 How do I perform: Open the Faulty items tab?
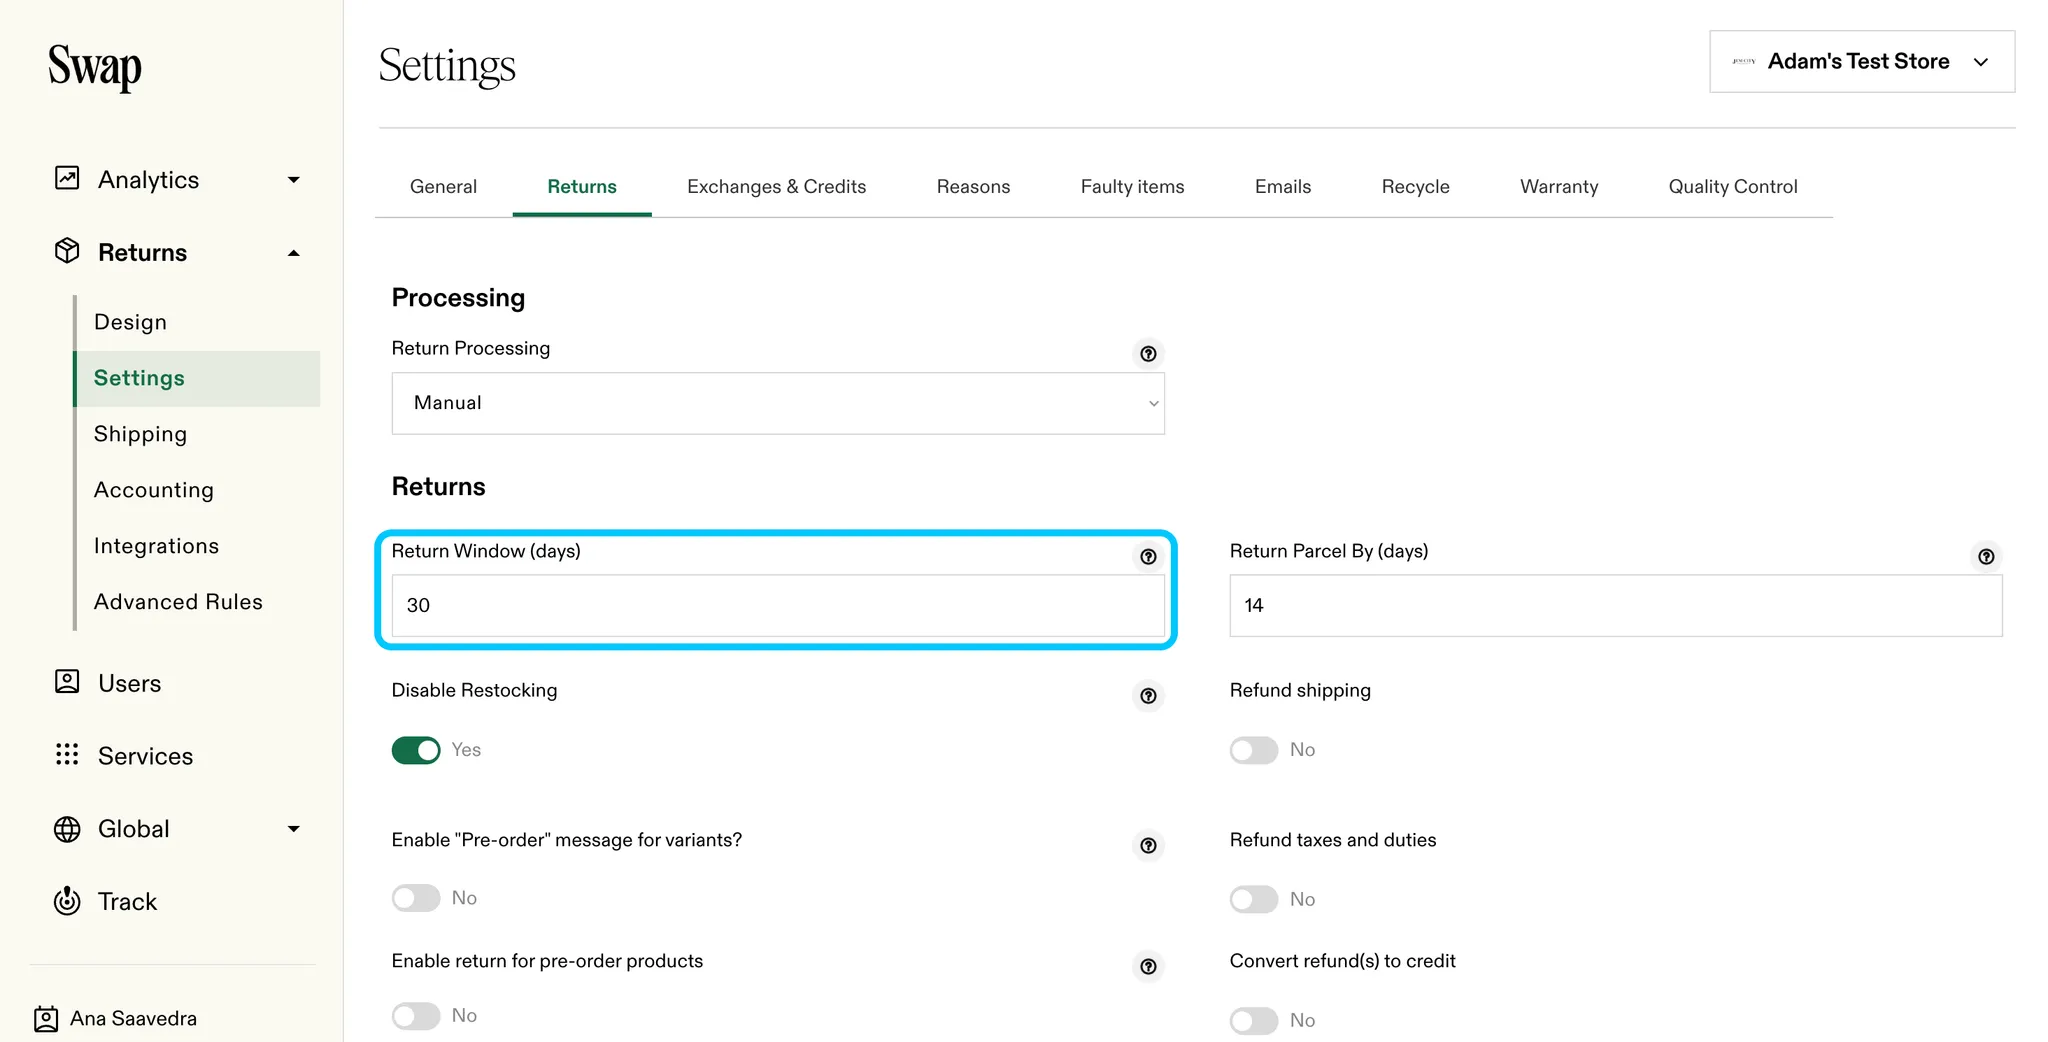tap(1132, 187)
